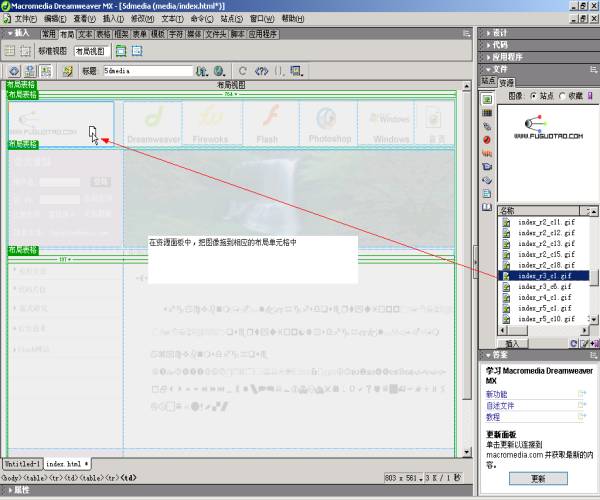Click the 插入 button in Assets panel
Screen dimensions: 600x500
point(512,344)
